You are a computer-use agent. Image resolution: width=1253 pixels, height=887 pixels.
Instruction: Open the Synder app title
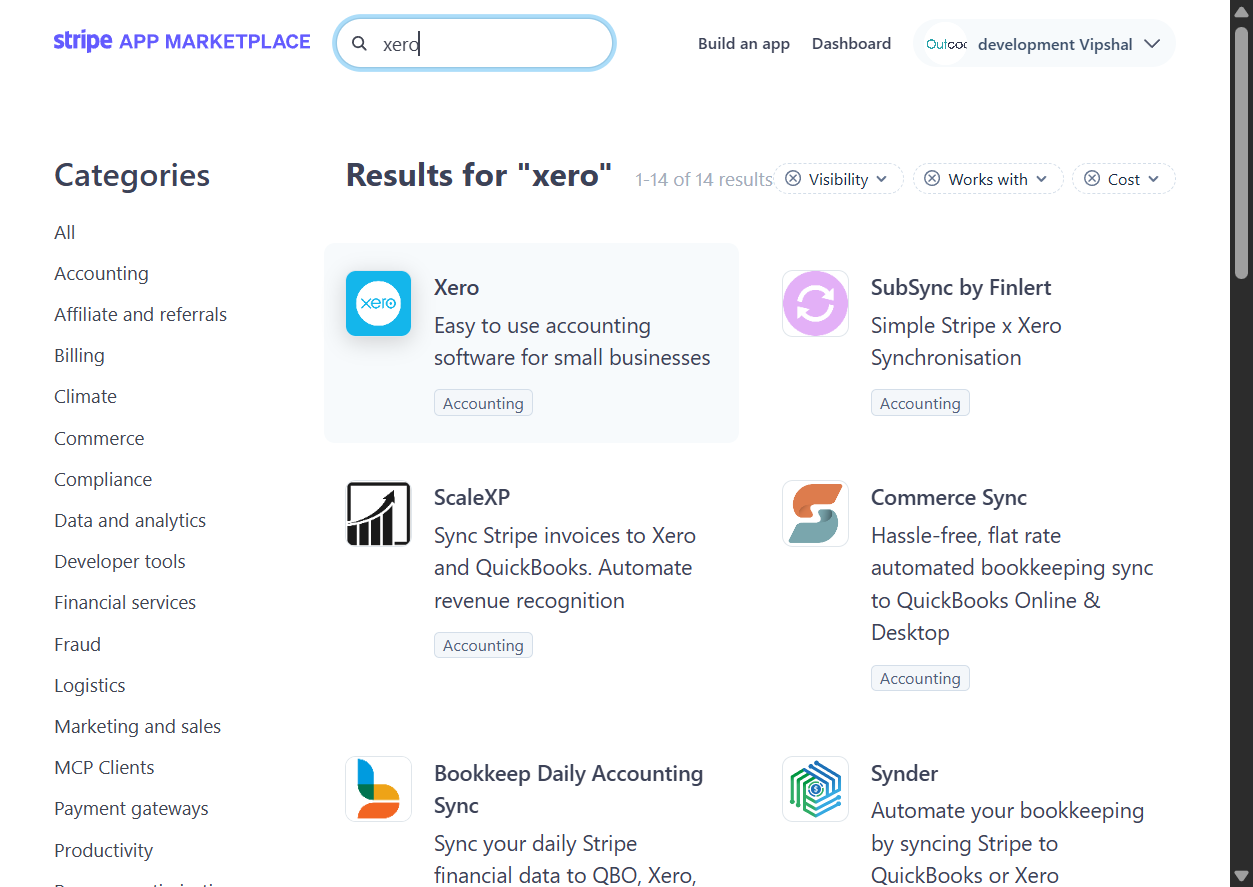(904, 774)
